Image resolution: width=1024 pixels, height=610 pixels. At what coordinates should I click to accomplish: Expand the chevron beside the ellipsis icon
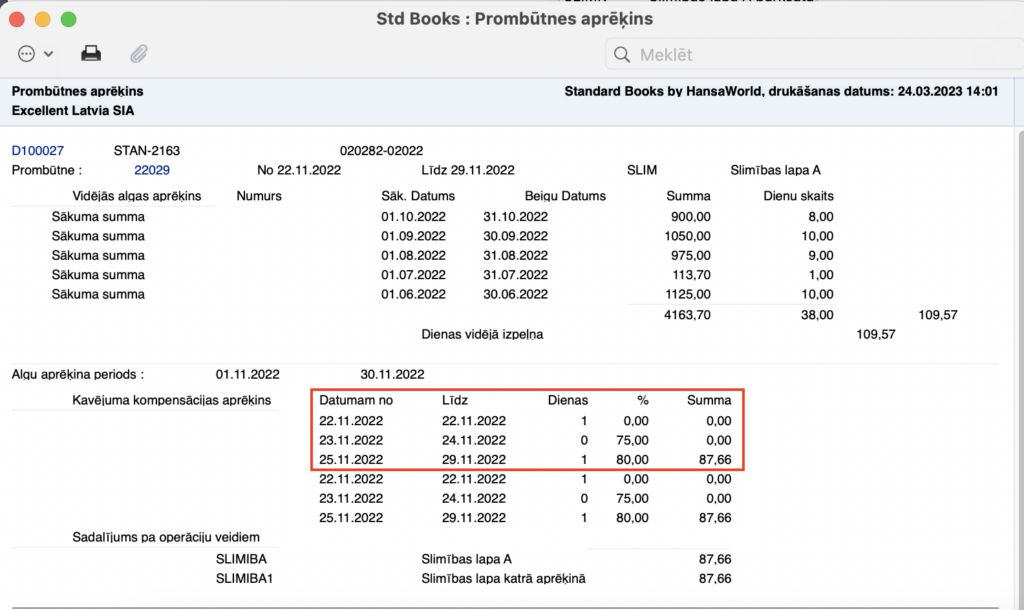tap(48, 54)
